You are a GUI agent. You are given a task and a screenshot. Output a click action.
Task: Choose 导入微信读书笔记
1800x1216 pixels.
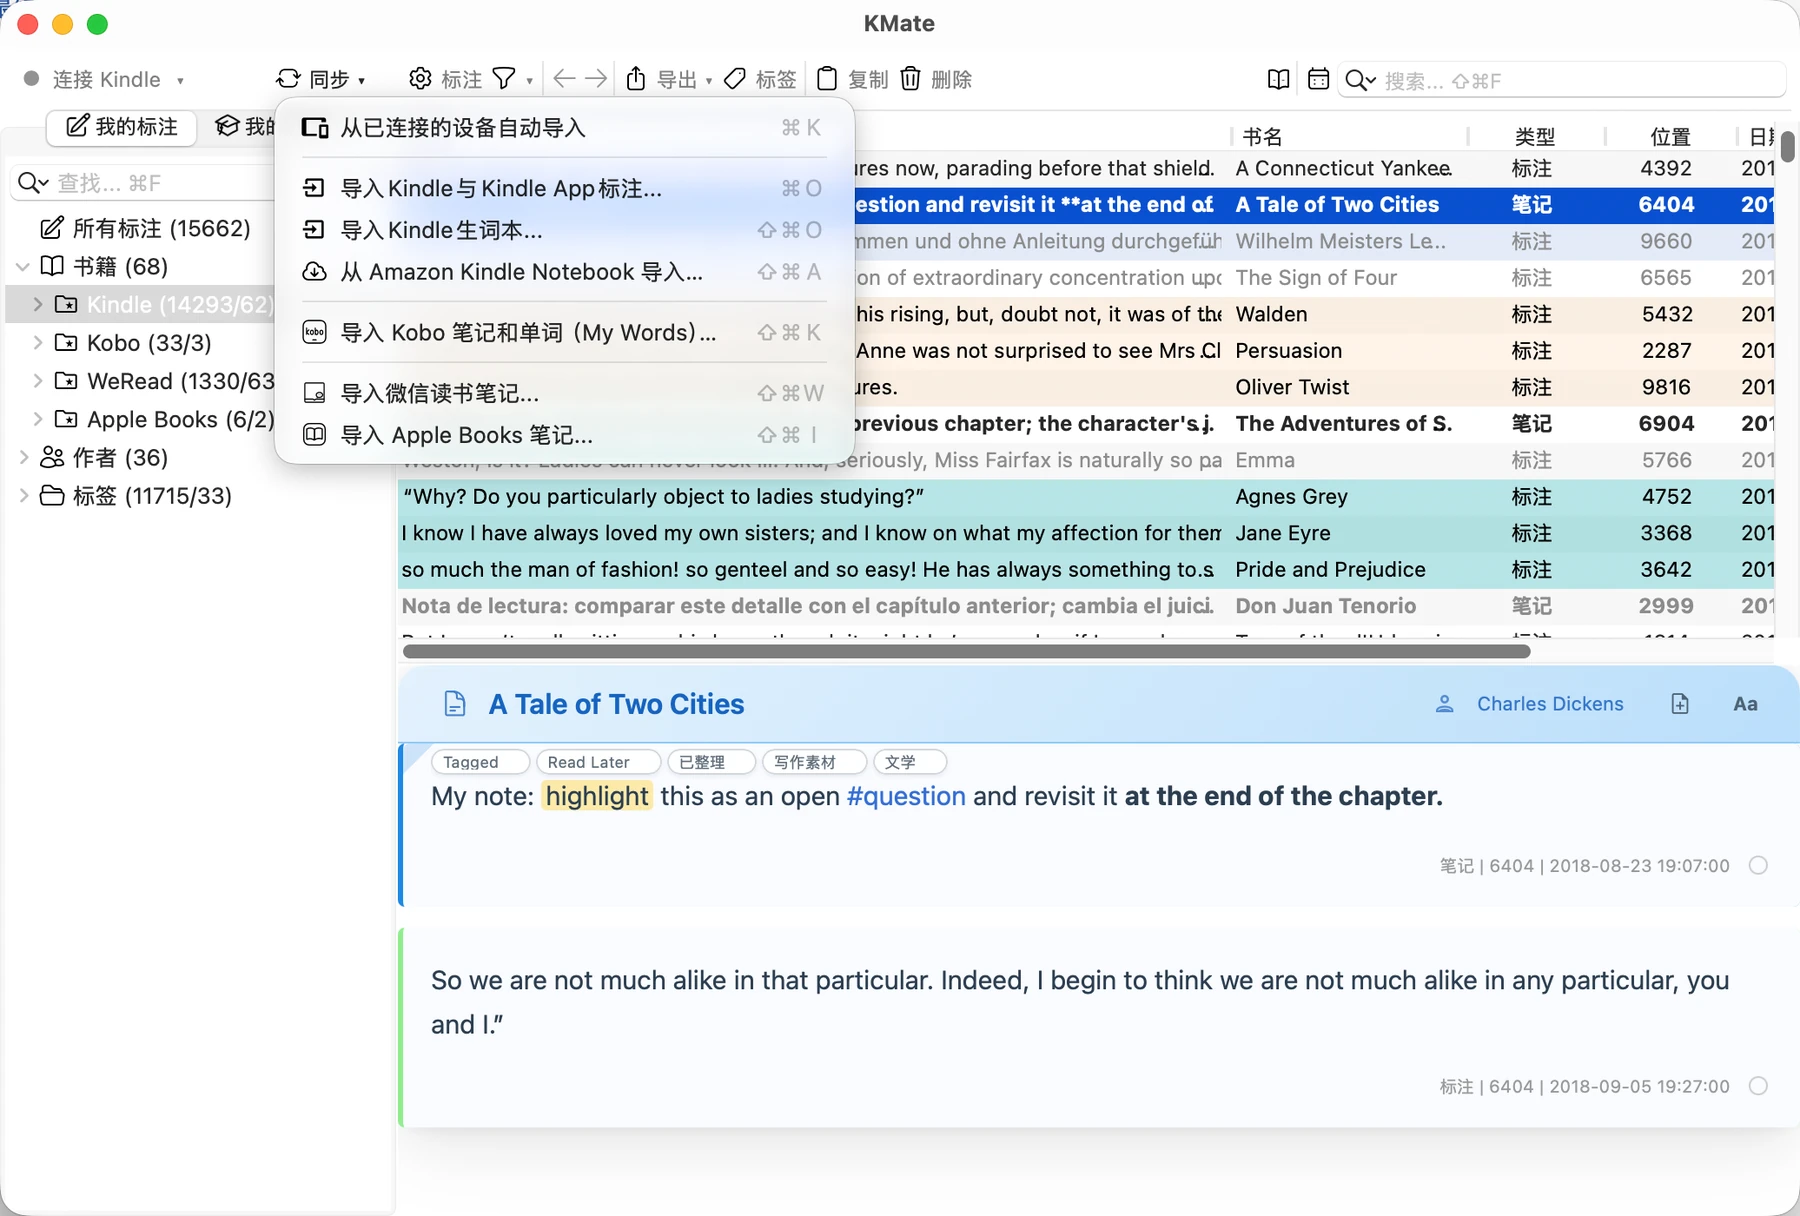coord(564,393)
